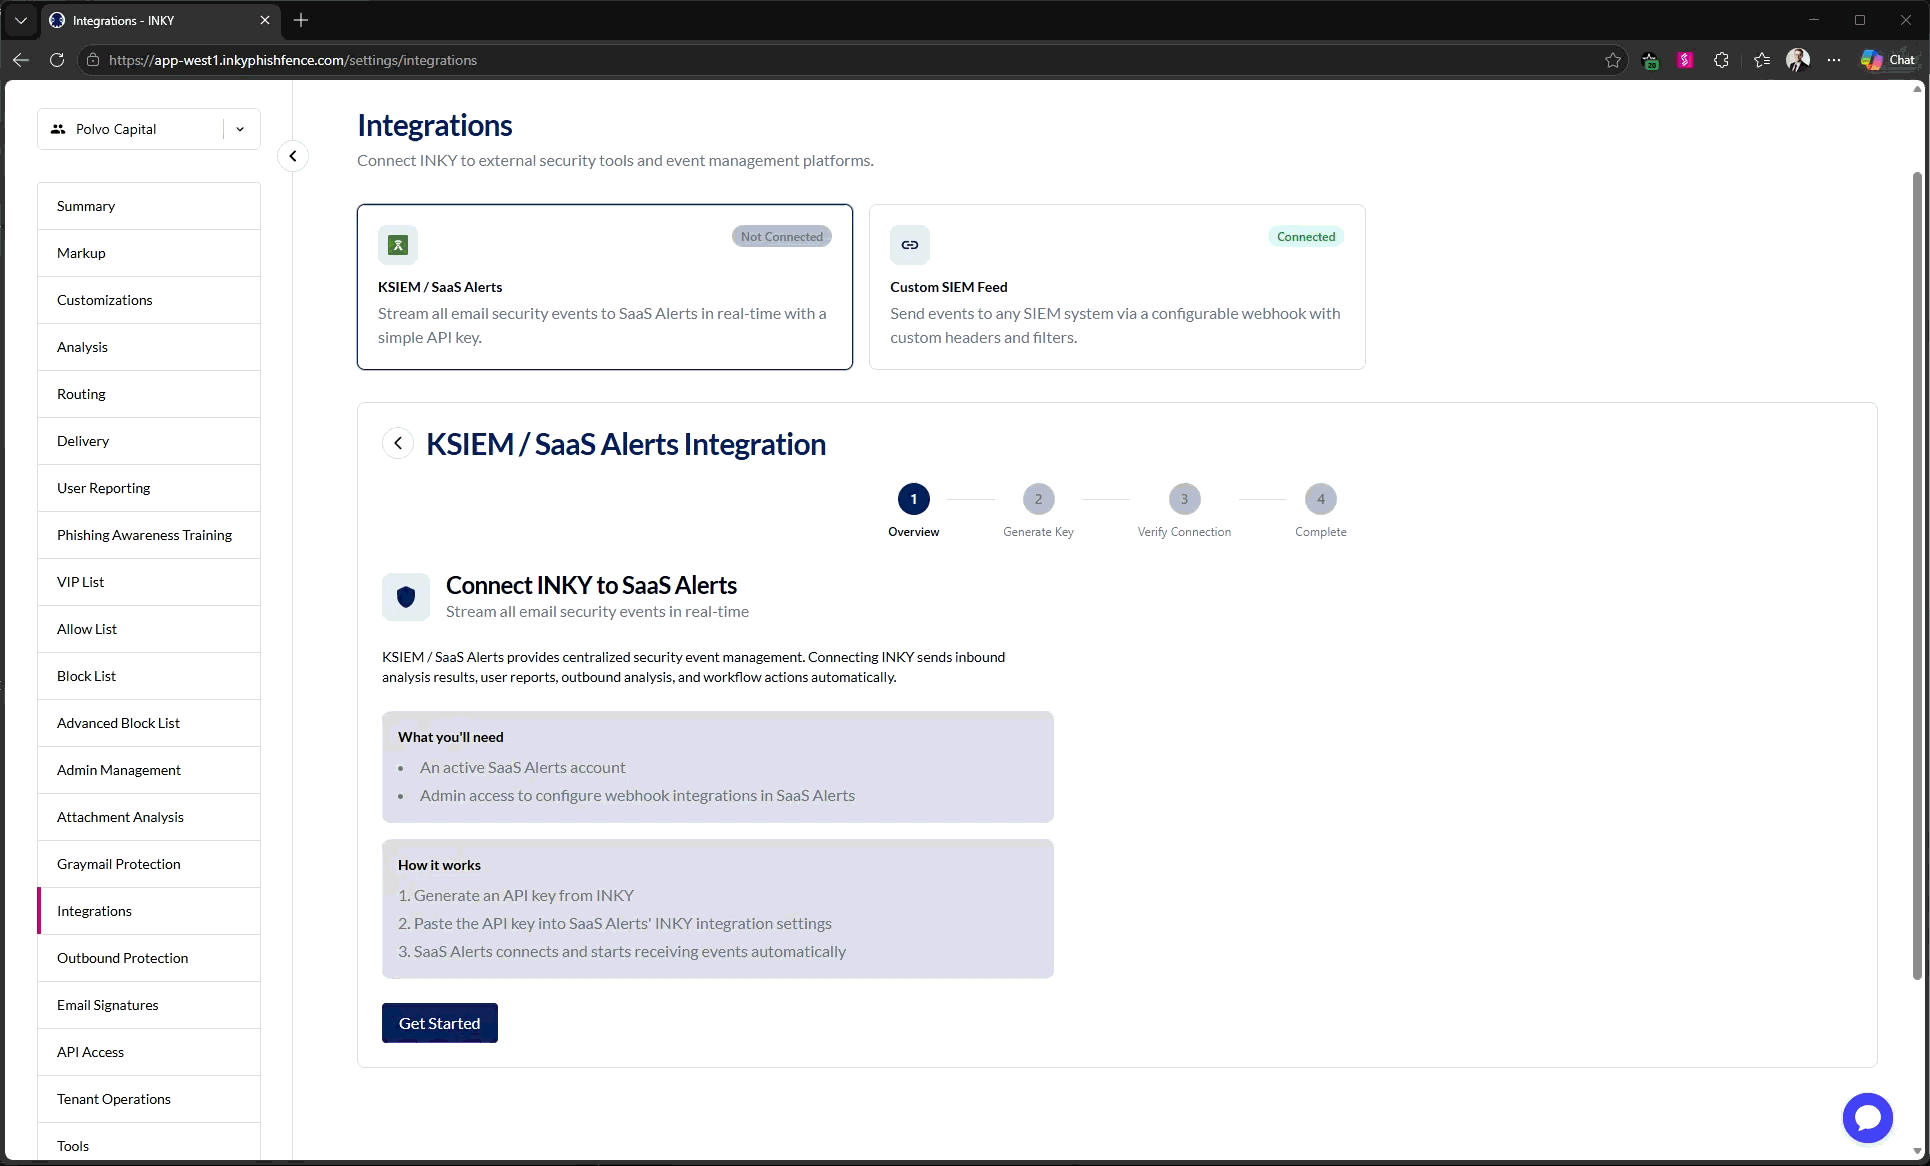This screenshot has width=1930, height=1166.
Task: Open the chat support bubble
Action: tap(1868, 1118)
